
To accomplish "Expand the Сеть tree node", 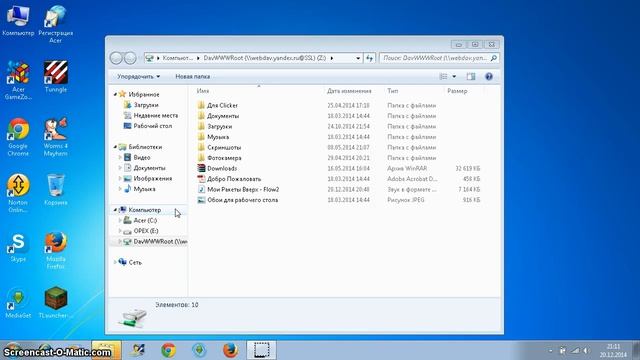I will coord(115,262).
